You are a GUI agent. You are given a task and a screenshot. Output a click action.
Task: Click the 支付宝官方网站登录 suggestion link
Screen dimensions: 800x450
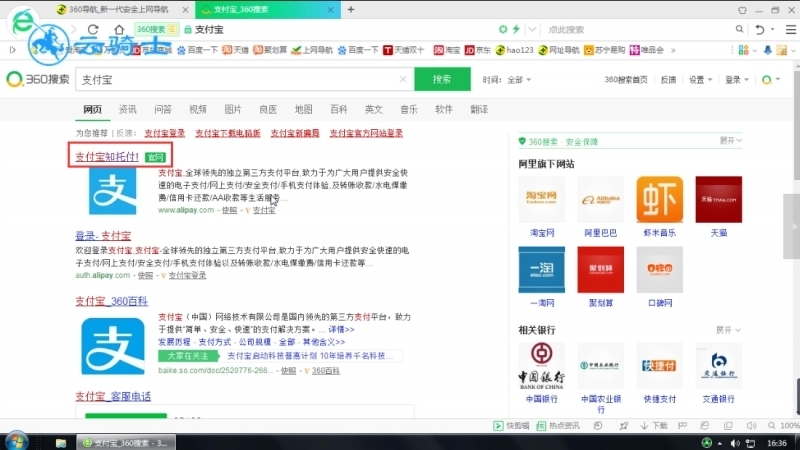(x=366, y=133)
